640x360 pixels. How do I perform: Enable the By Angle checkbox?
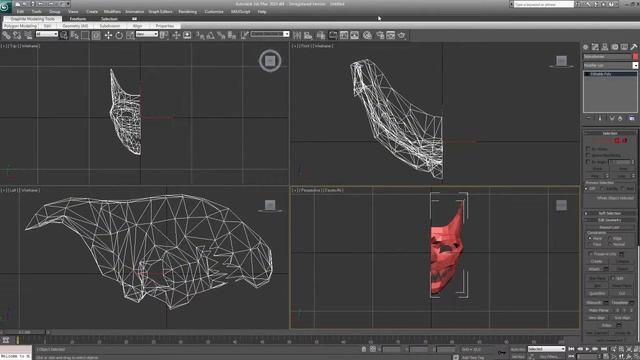588,162
